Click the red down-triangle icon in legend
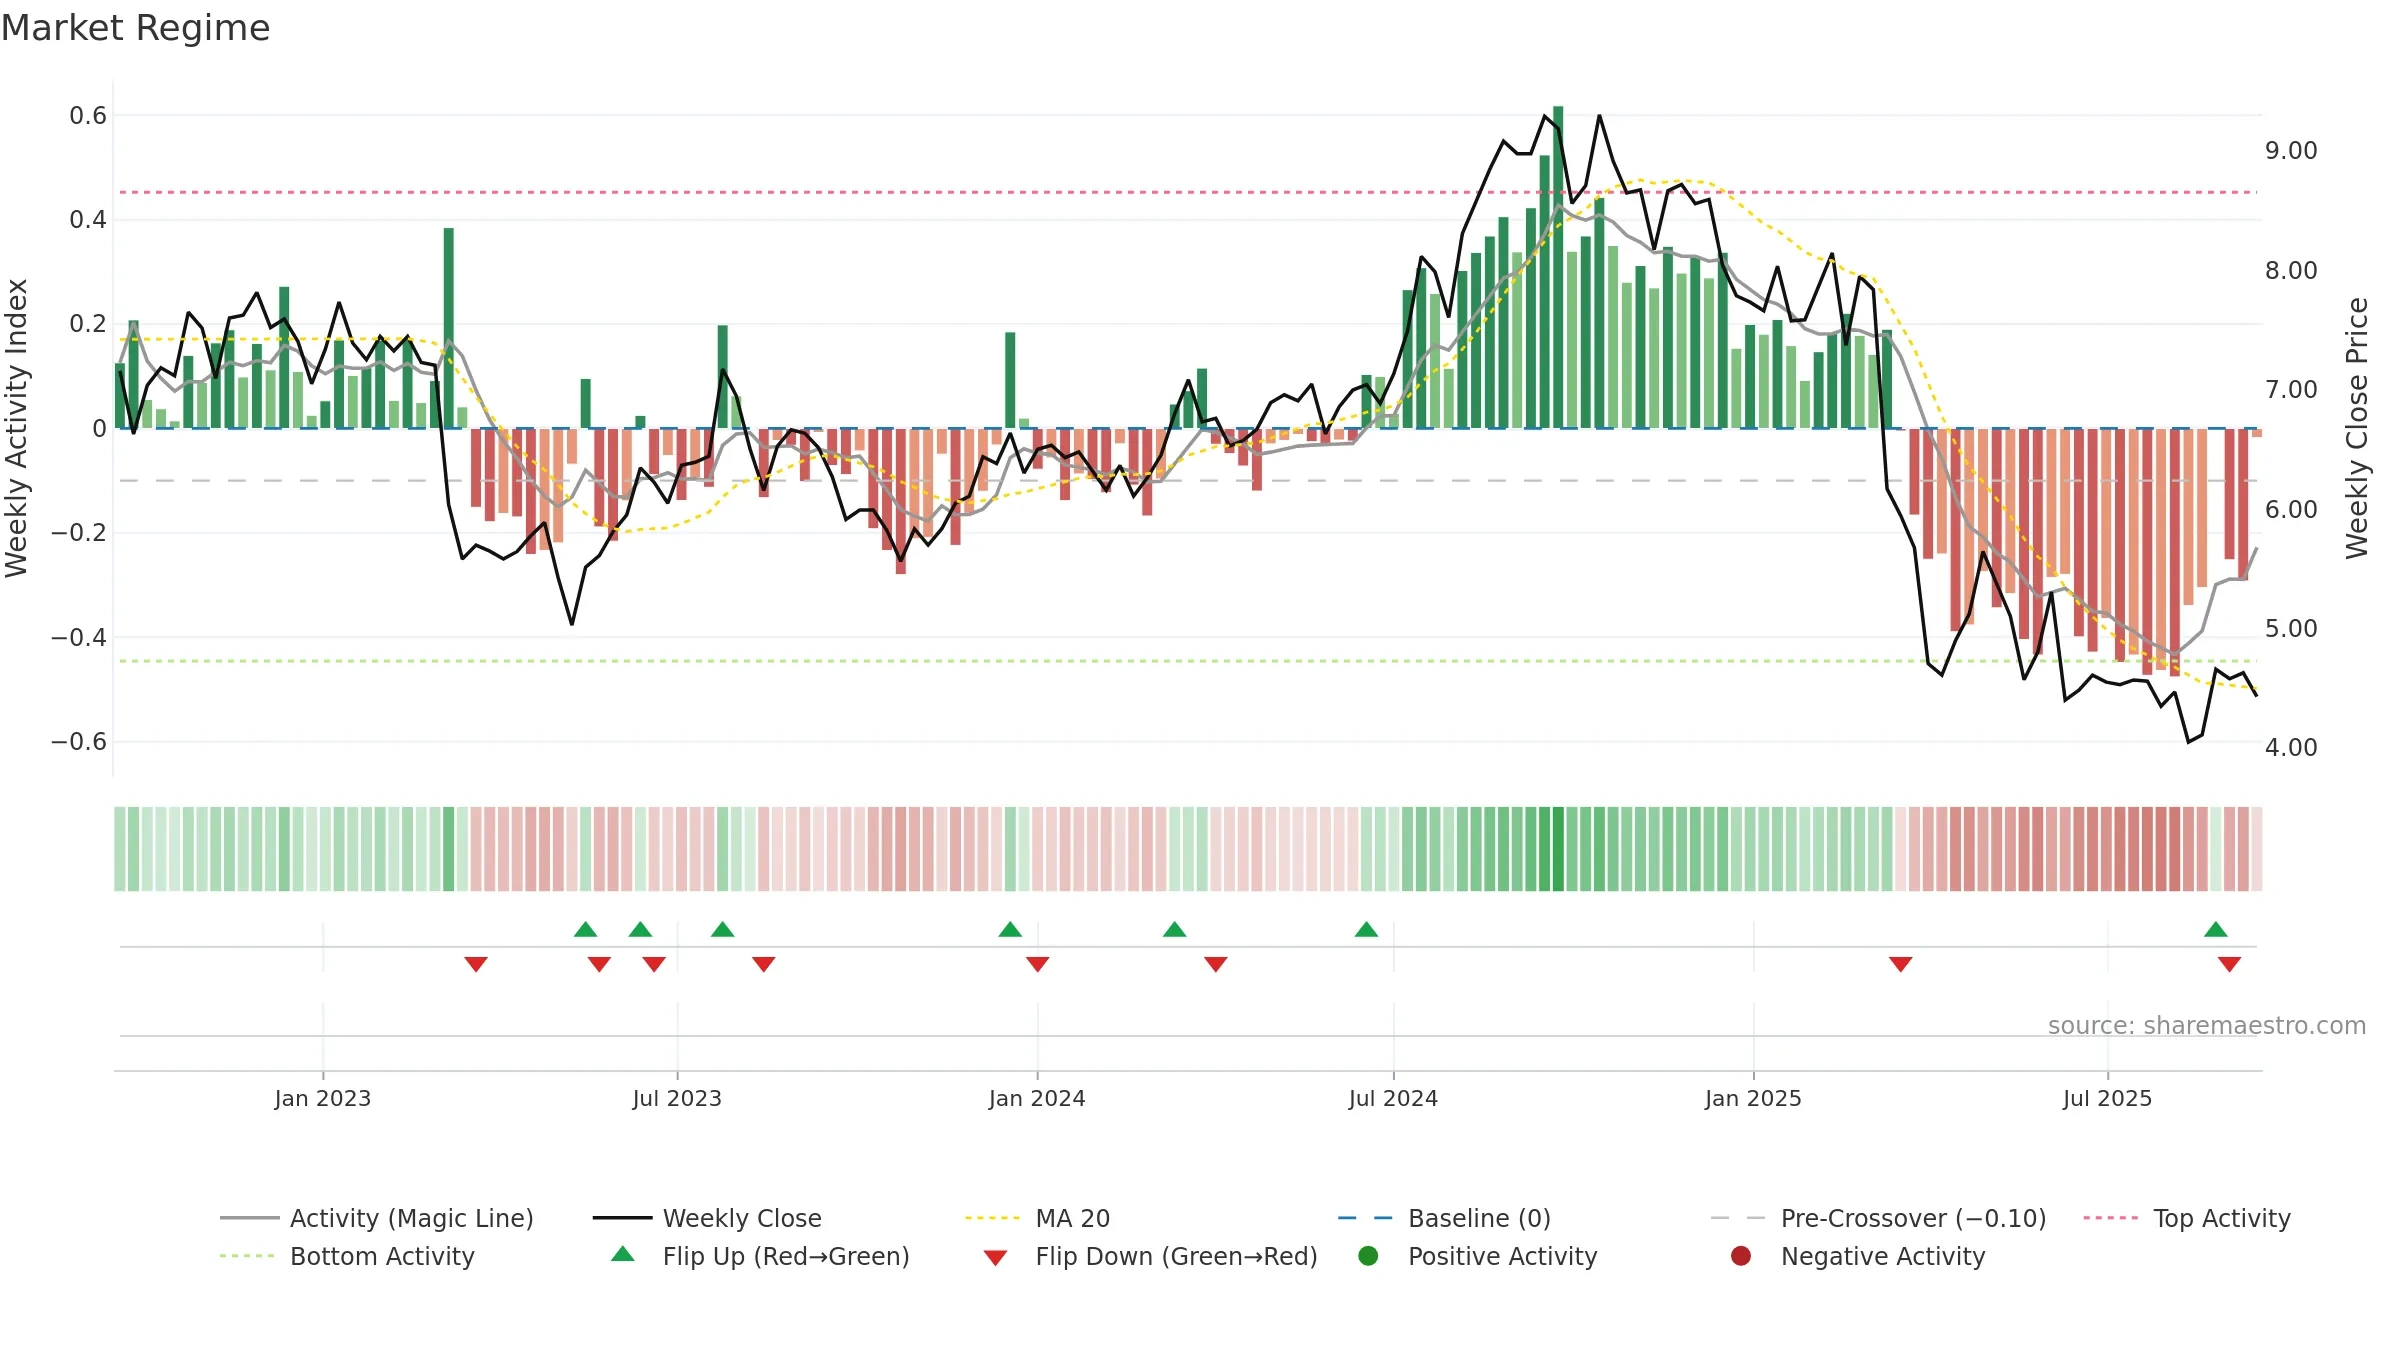 pos(995,1258)
